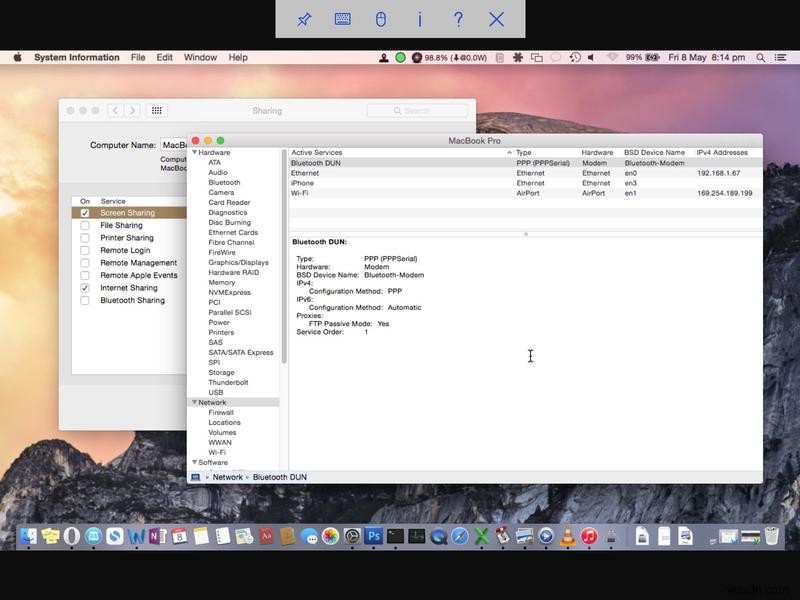800x600 pixels.
Task: Enable Bluetooth Sharing
Action: 85,299
